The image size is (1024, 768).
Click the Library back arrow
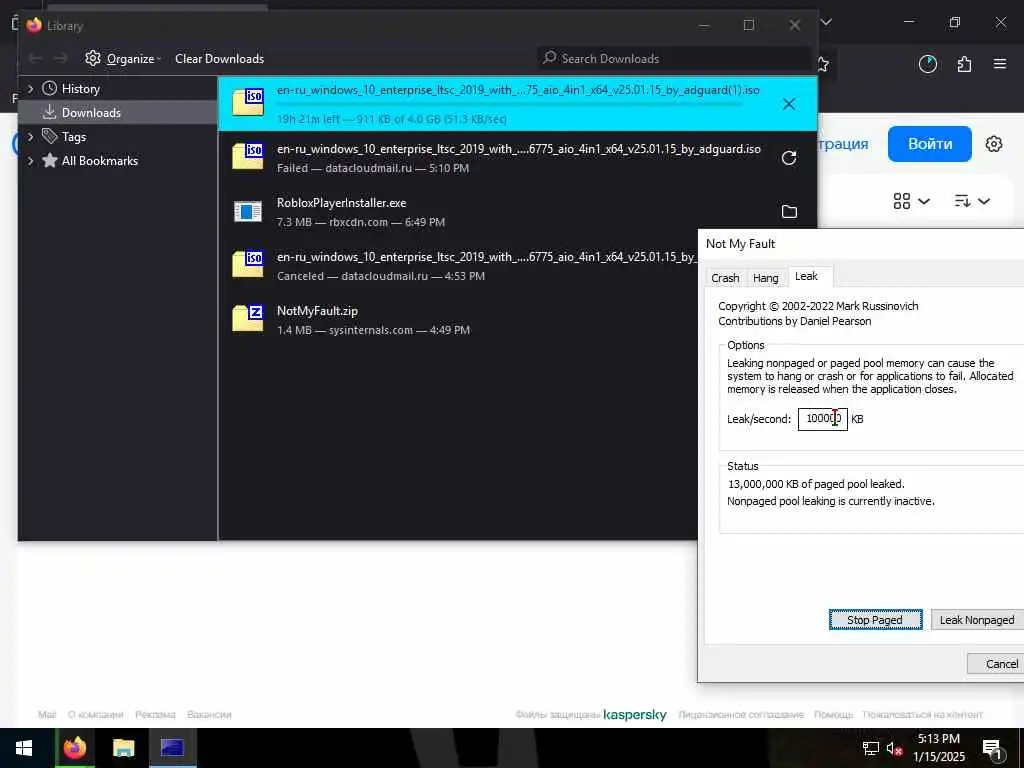(x=35, y=59)
